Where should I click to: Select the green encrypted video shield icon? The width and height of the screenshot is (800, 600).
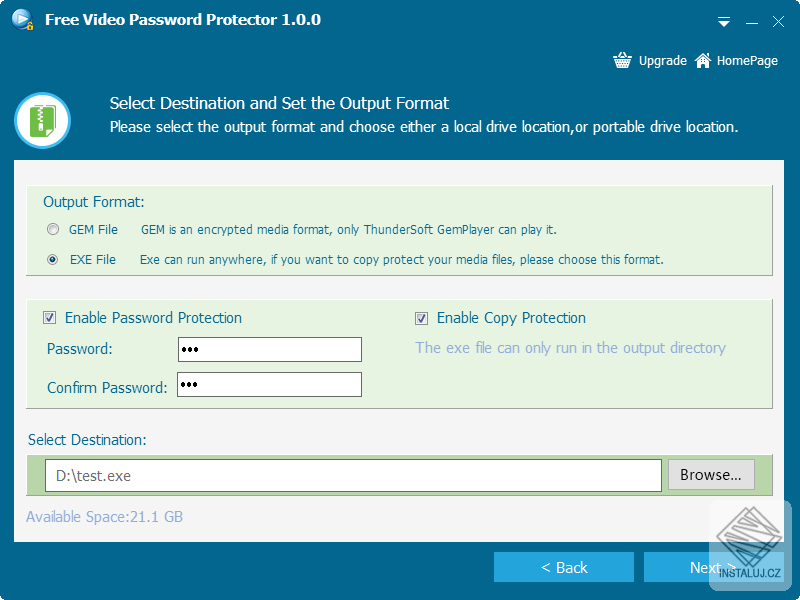click(x=42, y=120)
